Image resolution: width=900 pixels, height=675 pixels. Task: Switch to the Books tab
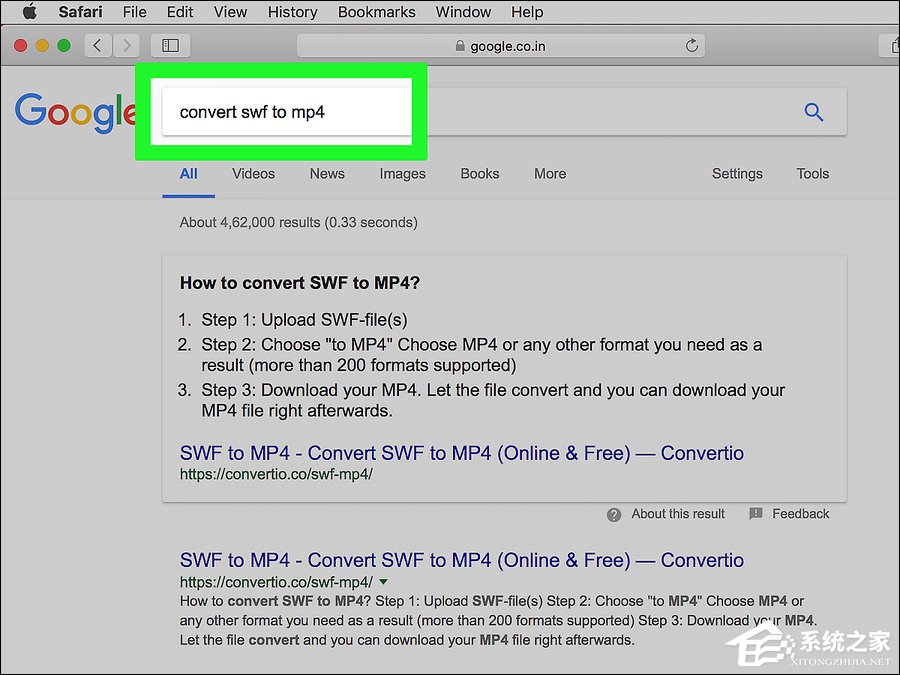(x=480, y=173)
